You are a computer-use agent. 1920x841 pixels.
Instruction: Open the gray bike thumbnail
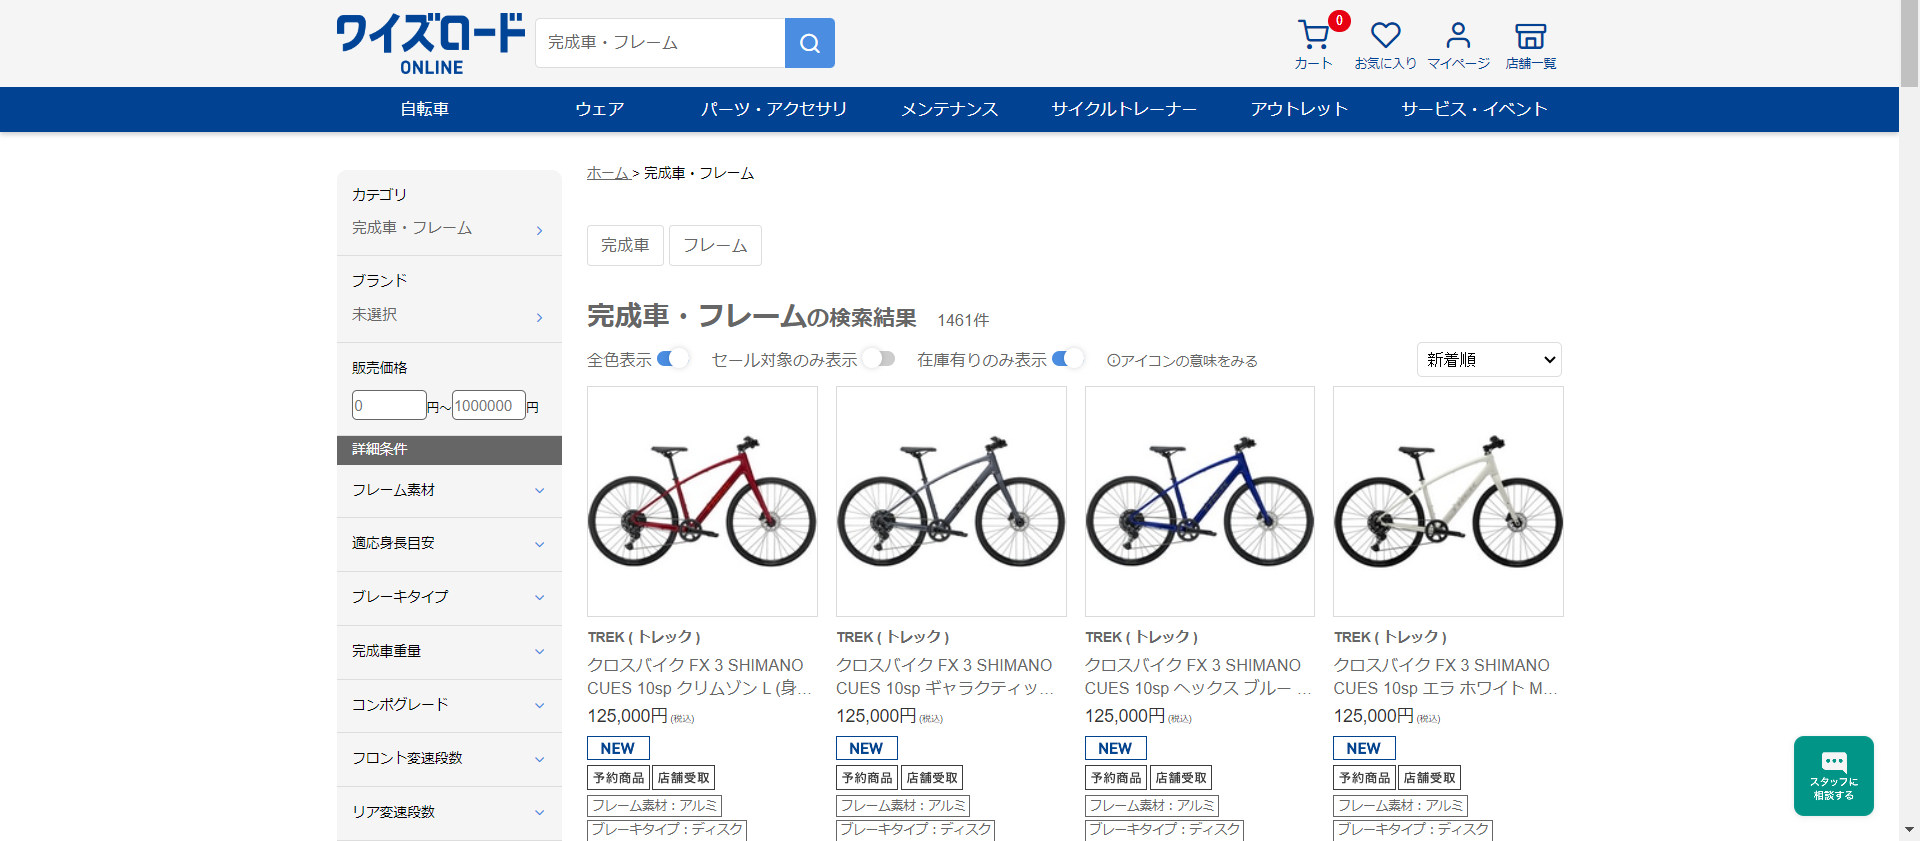tap(951, 502)
